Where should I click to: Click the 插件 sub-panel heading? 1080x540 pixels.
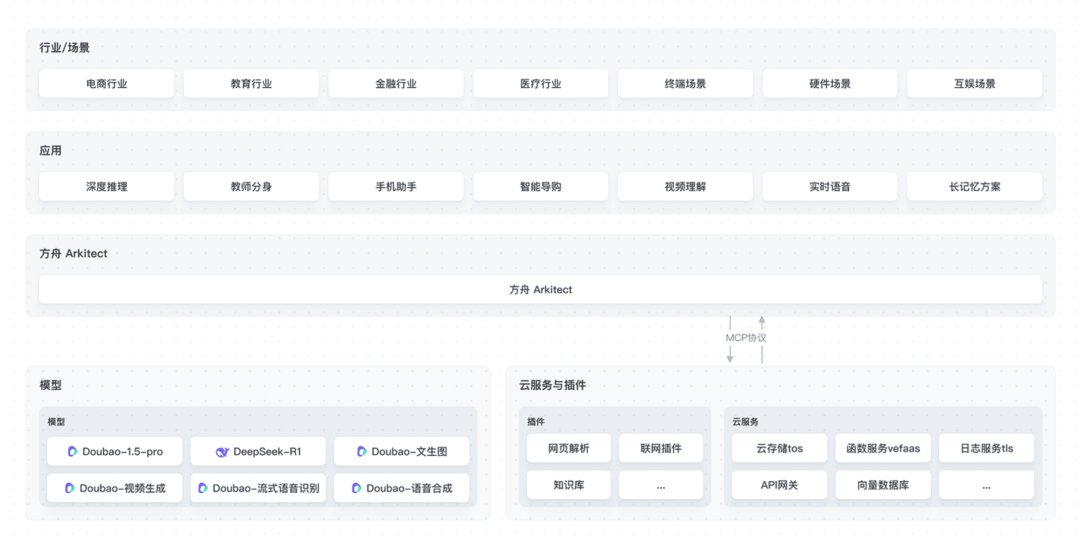tap(535, 422)
